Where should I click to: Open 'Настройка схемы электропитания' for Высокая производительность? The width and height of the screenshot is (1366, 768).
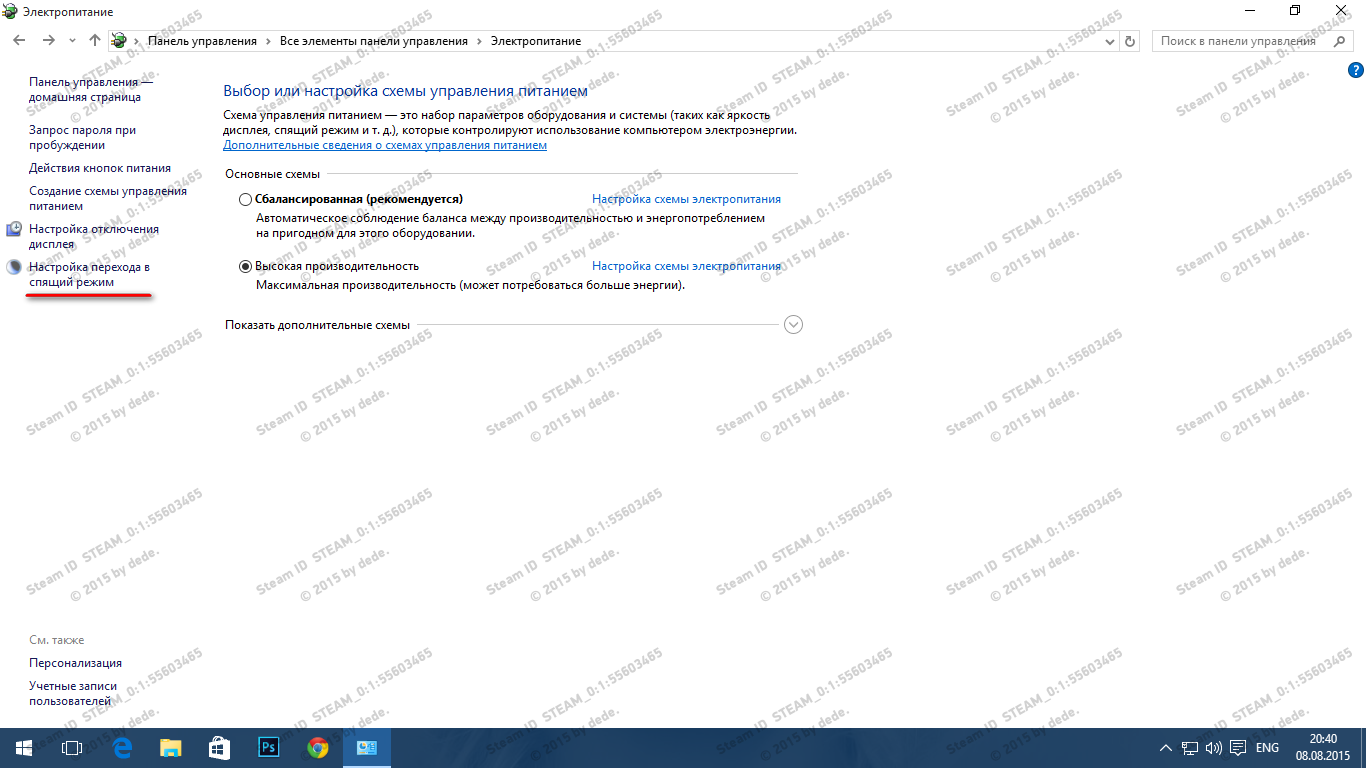coord(686,266)
